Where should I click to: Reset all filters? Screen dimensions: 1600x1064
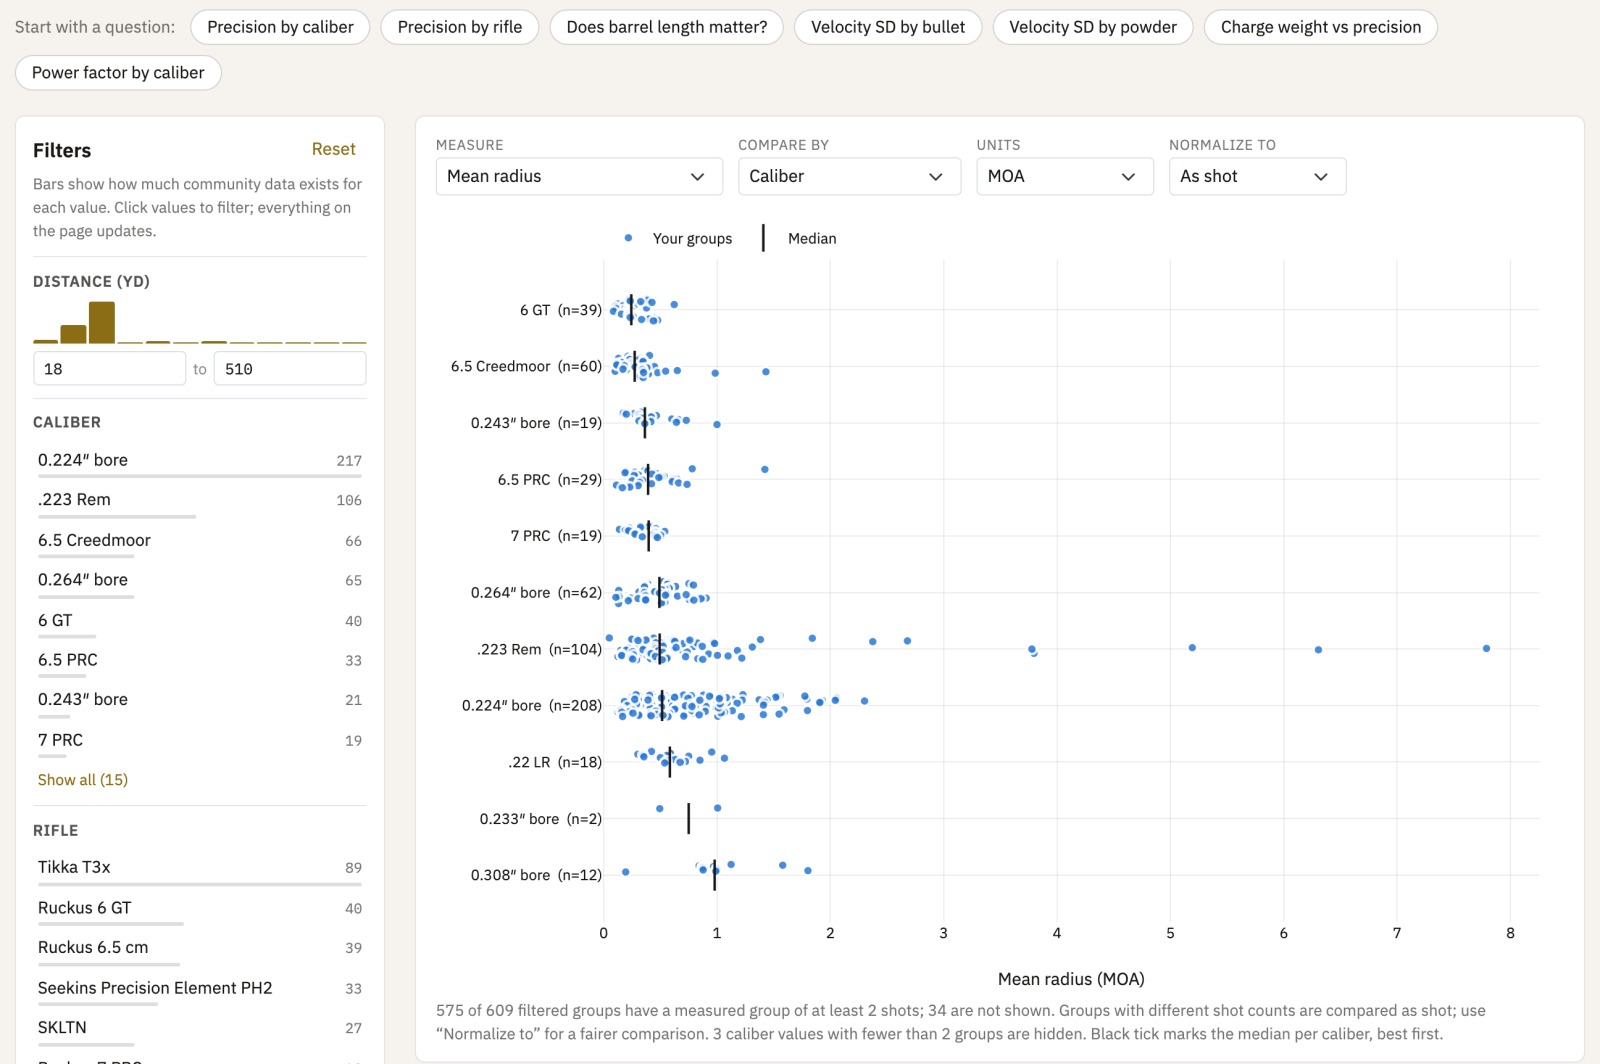pos(333,149)
